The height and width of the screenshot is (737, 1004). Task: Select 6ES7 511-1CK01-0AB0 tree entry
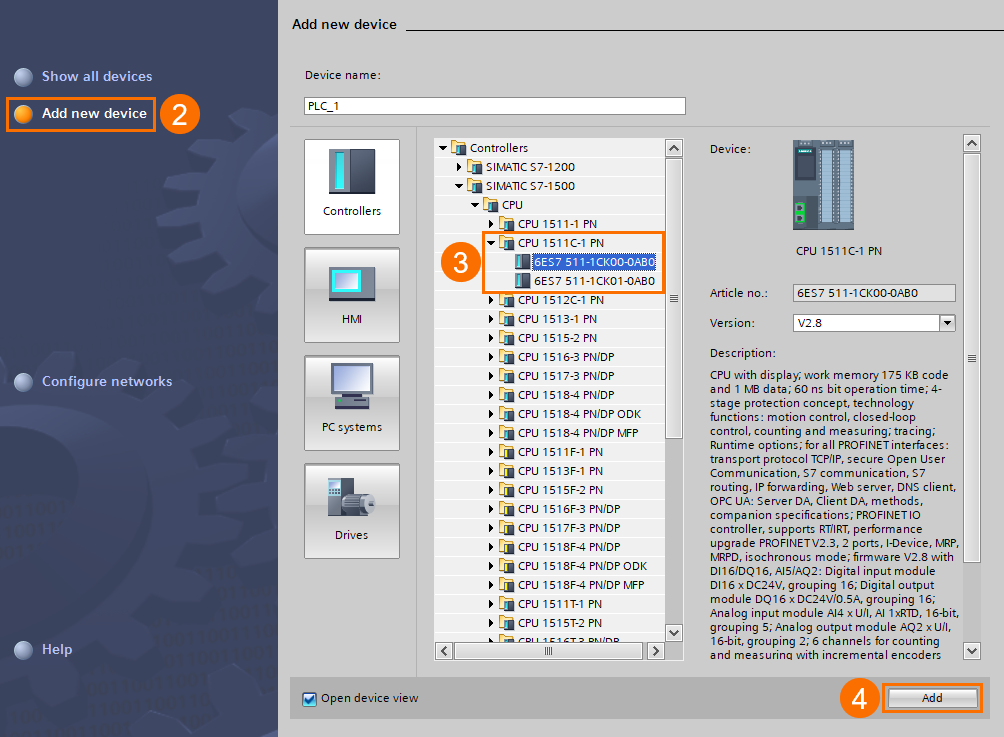[x=594, y=281]
